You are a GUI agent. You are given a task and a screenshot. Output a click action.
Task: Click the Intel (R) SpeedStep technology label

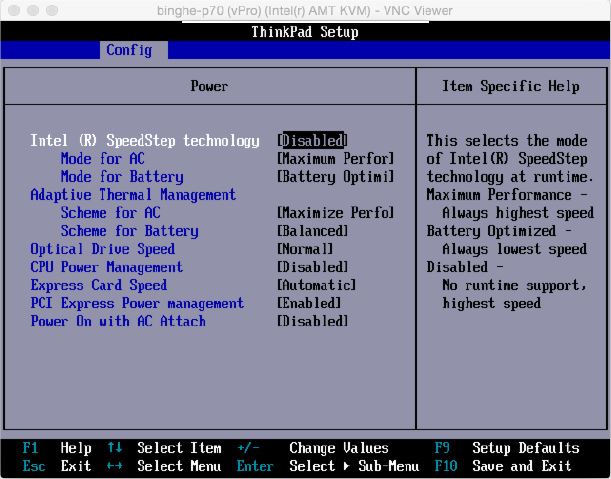(145, 141)
